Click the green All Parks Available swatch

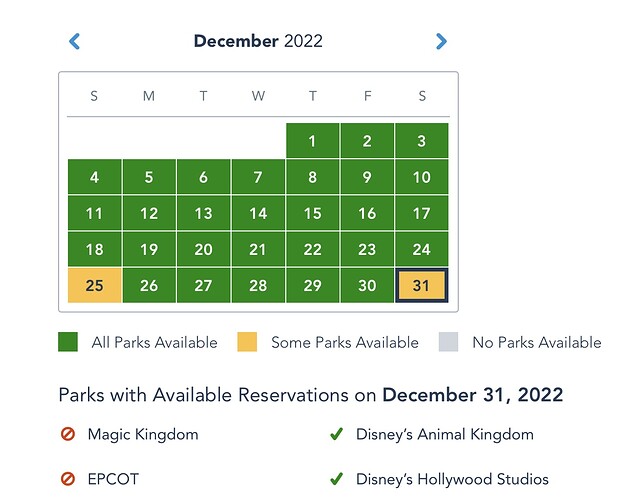(68, 342)
